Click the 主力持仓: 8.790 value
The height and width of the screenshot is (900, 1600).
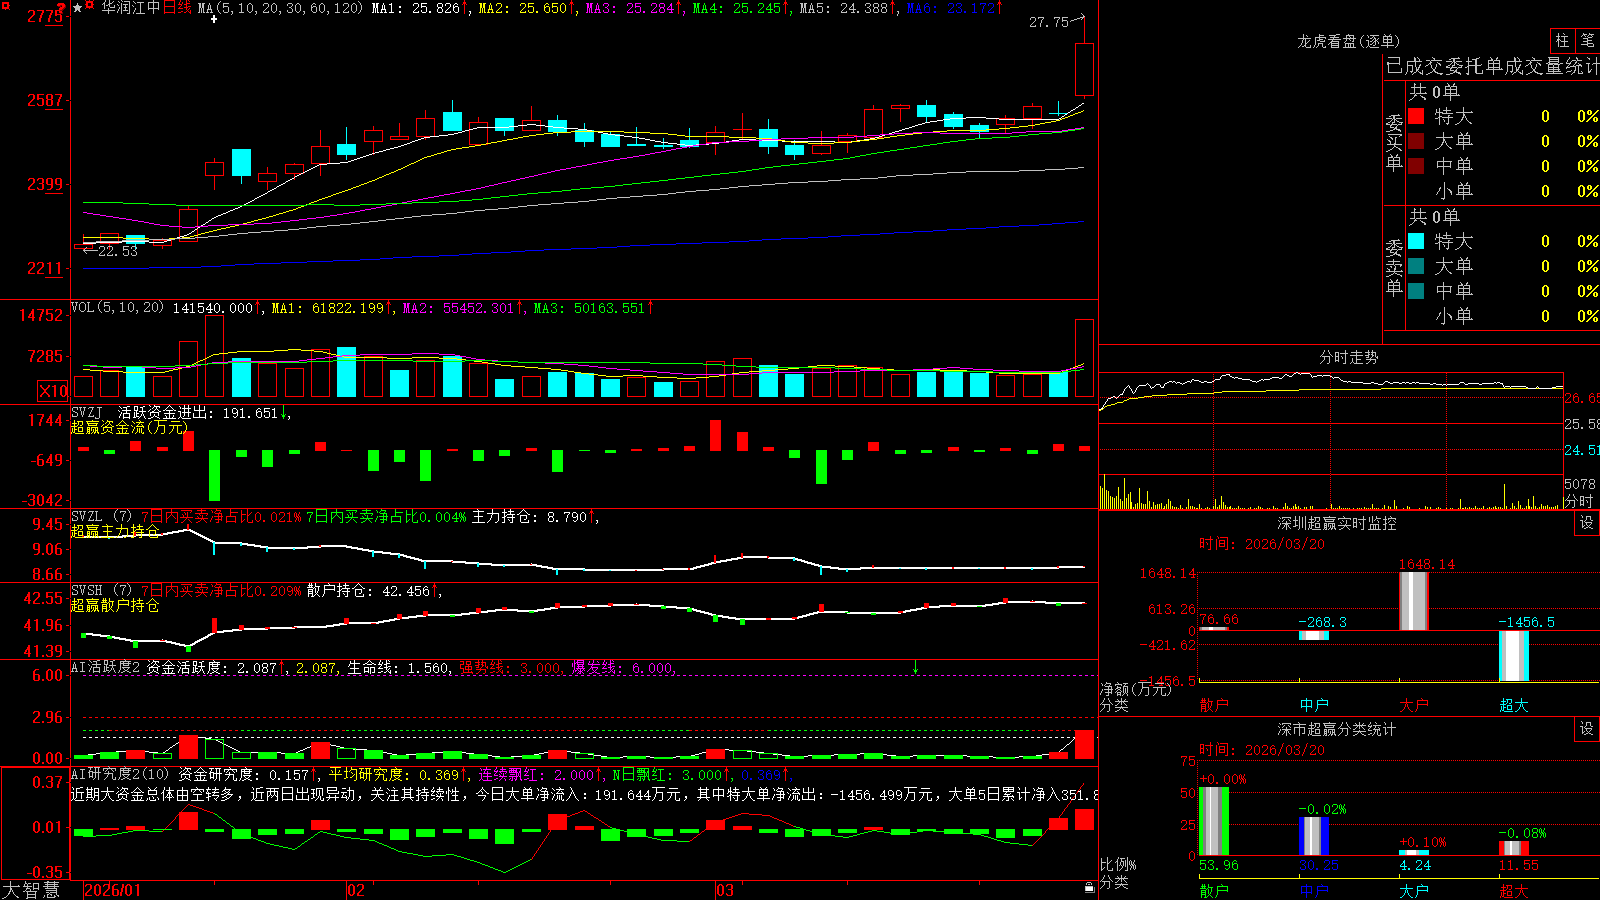click(535, 517)
